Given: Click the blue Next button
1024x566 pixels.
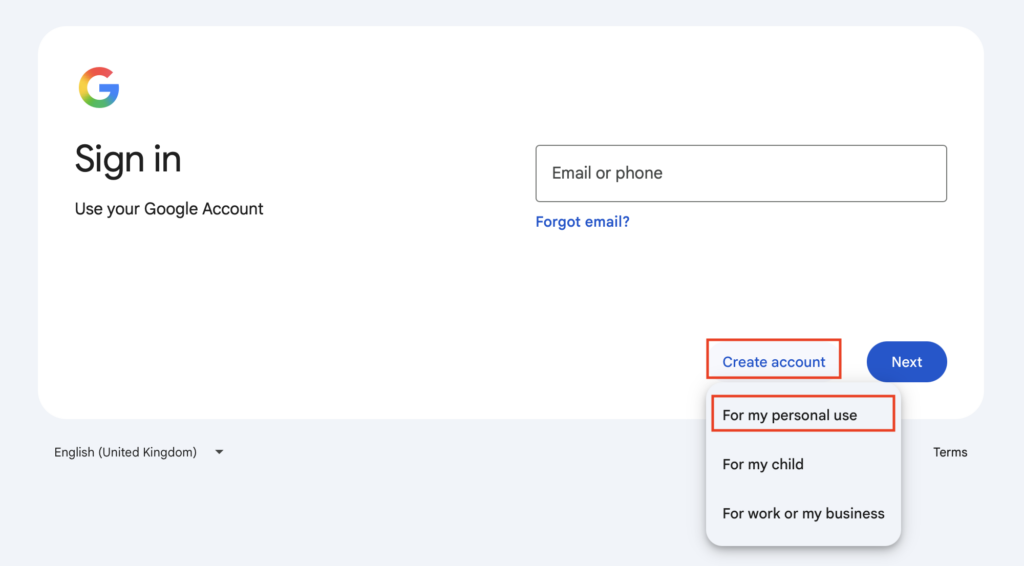Looking at the screenshot, I should [x=906, y=362].
